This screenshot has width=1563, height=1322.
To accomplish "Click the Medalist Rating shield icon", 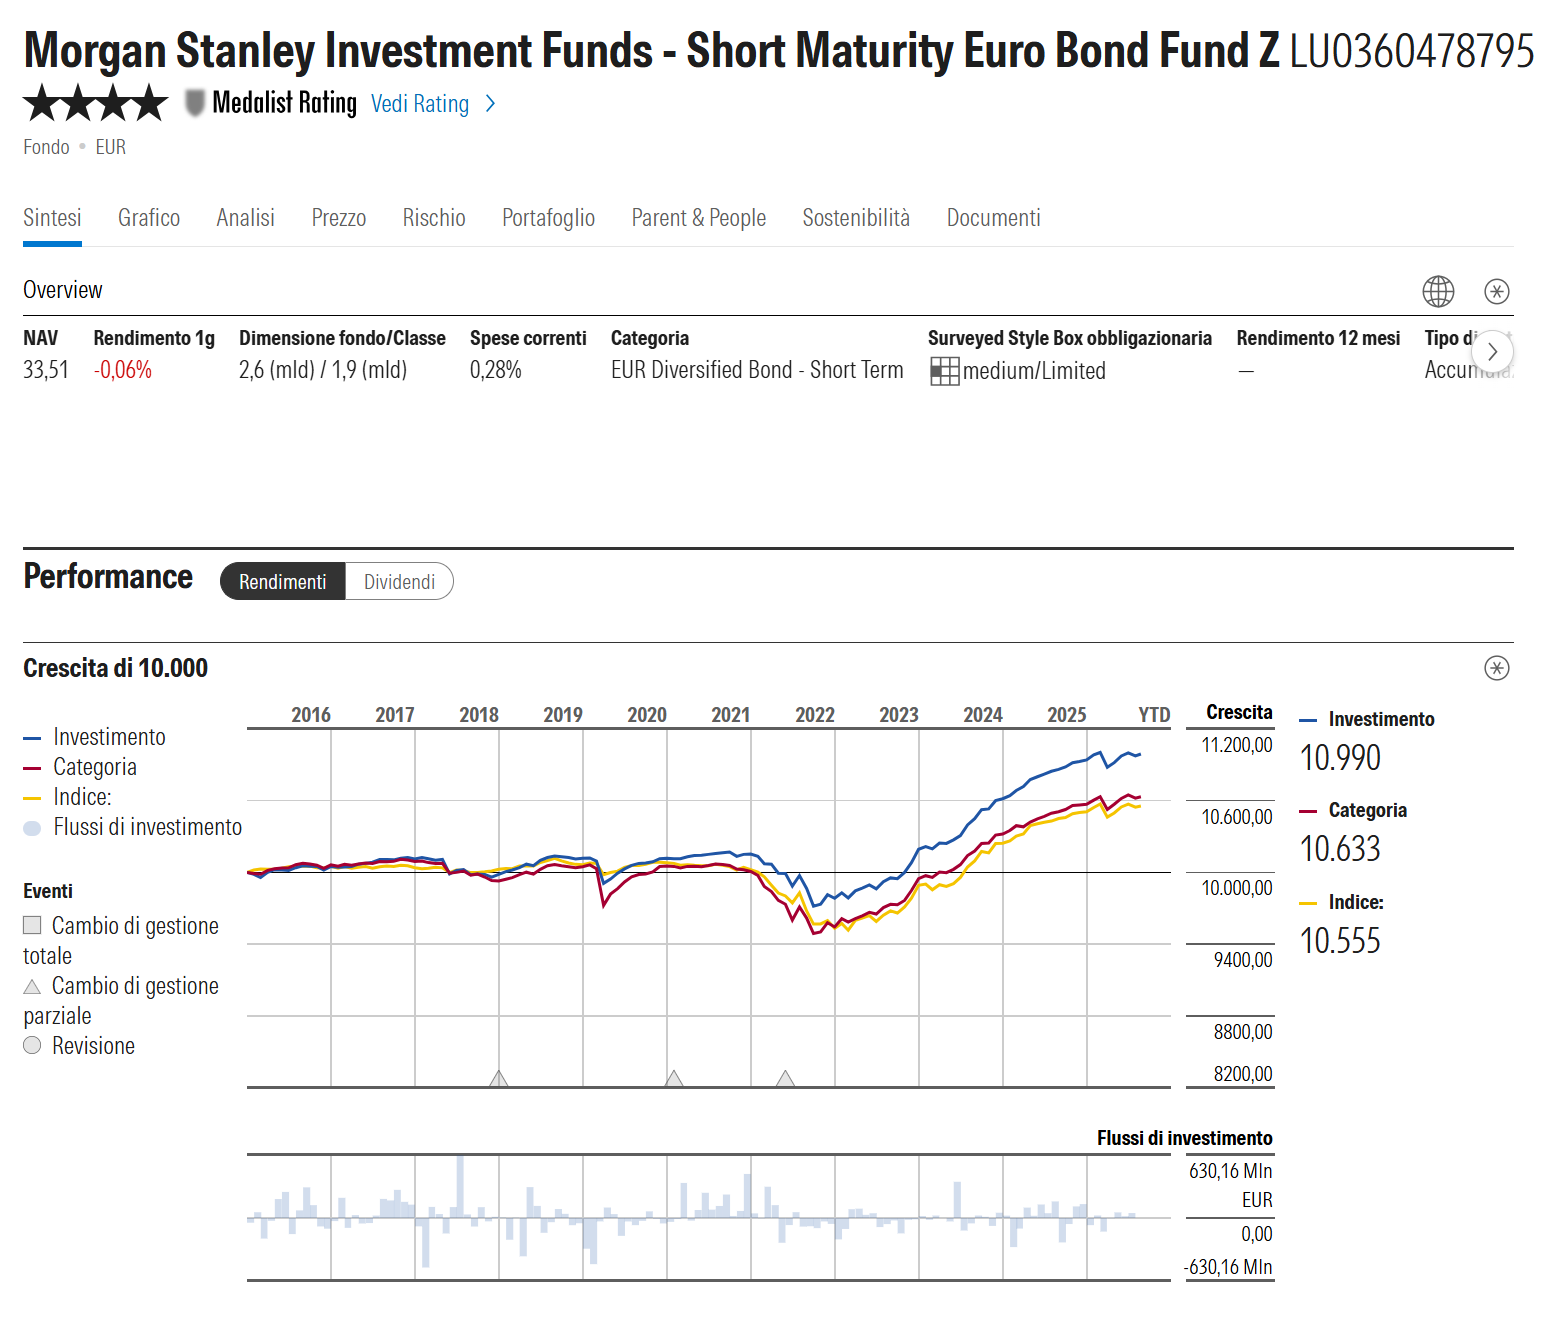I will (195, 103).
